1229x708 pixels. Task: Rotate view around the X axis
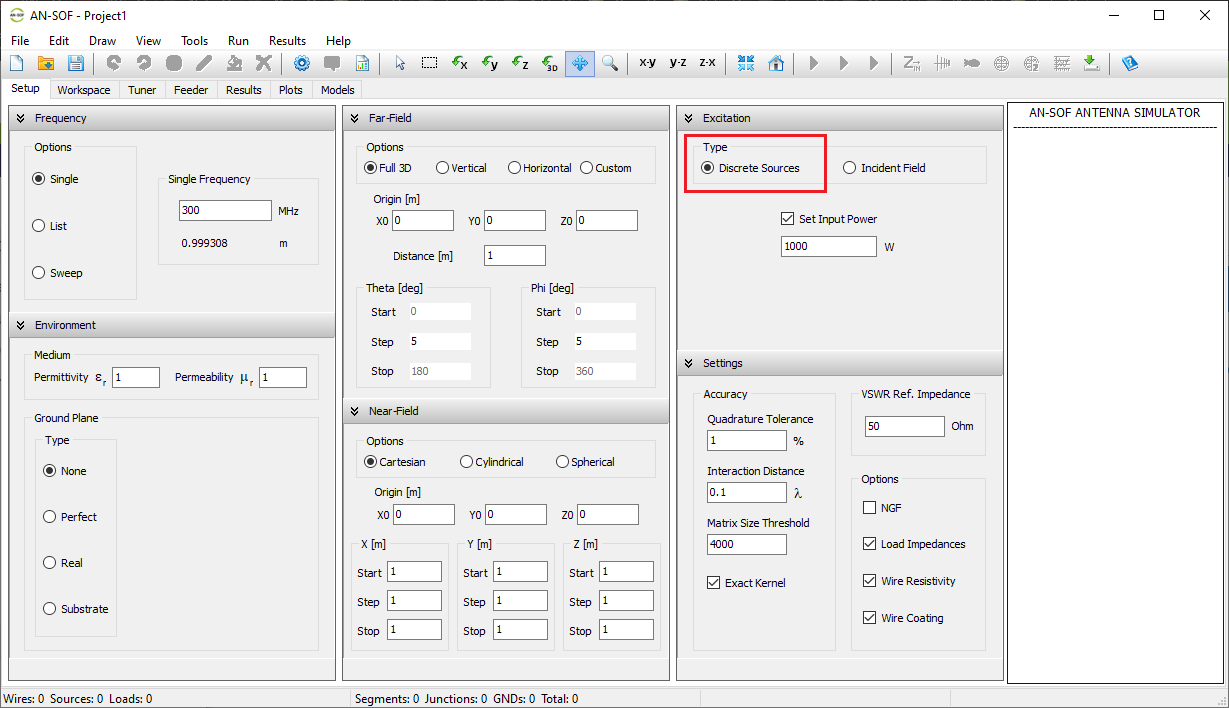pyautogui.click(x=460, y=63)
